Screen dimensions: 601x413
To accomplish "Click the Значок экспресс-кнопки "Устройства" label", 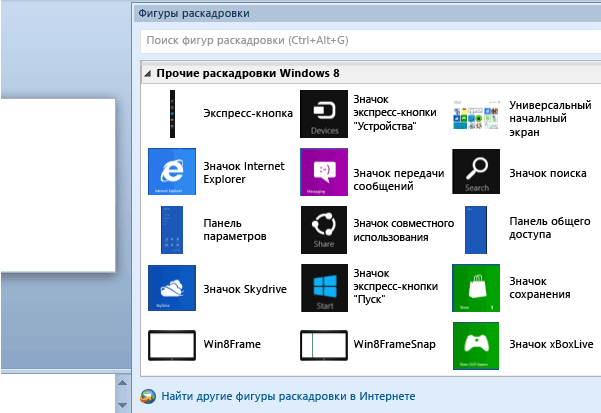I will point(395,113).
